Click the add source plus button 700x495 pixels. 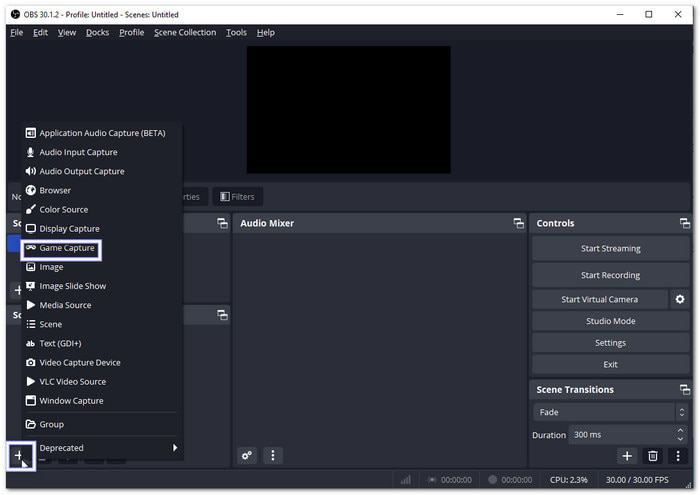19,455
